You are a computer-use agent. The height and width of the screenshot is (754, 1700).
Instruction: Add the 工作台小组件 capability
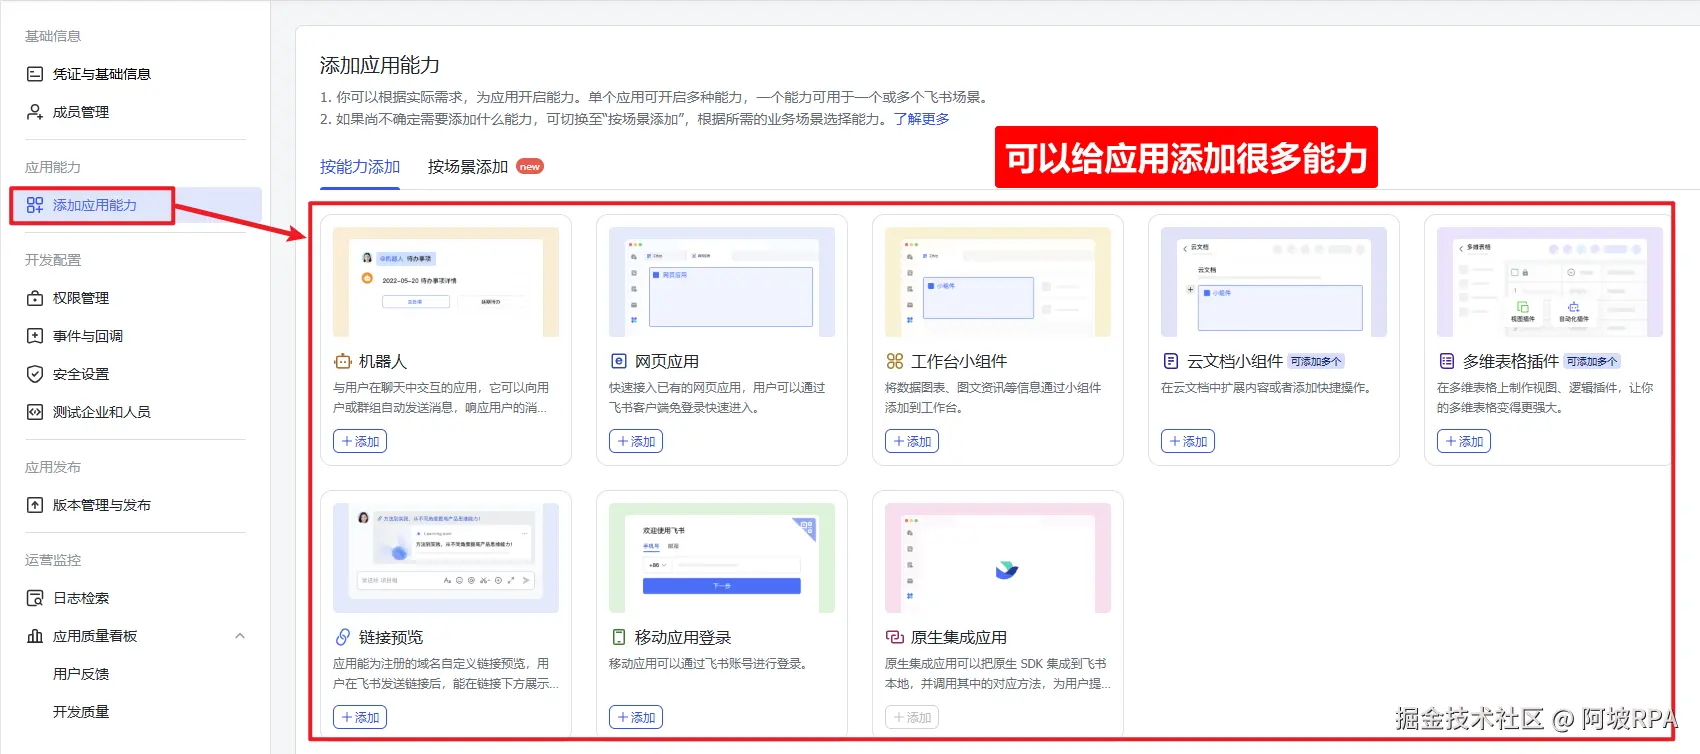[912, 441]
